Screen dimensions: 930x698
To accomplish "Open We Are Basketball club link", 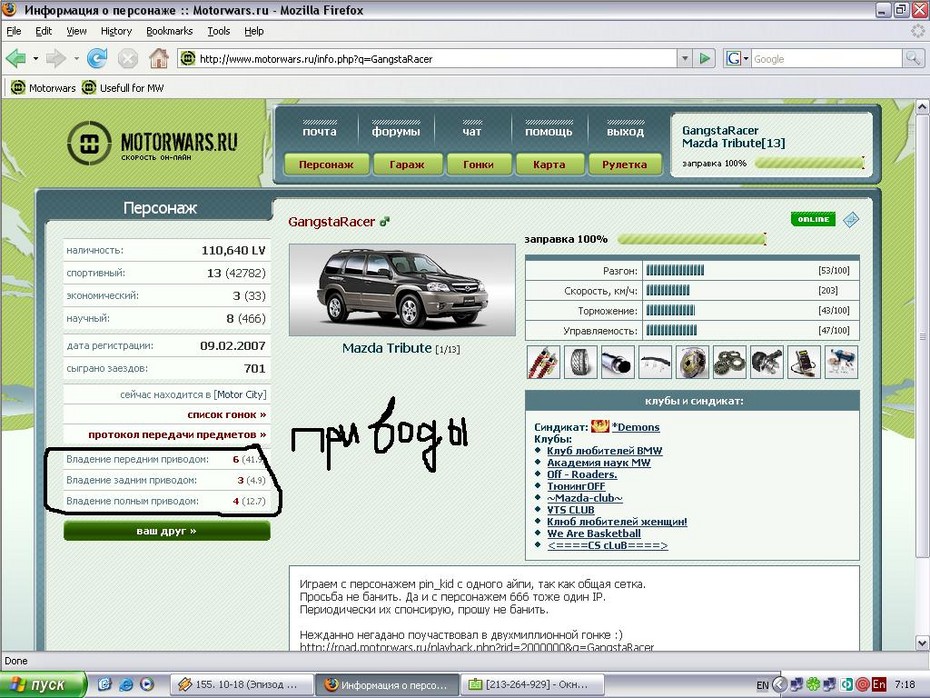I will click(x=594, y=534).
